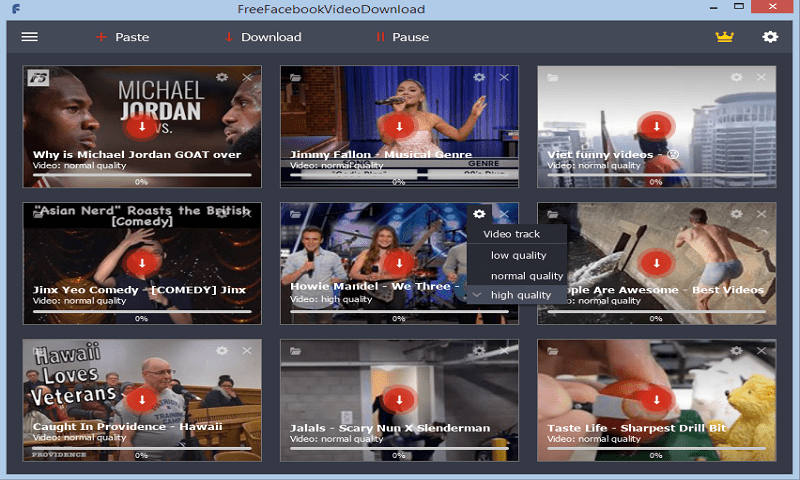This screenshot has height=480, width=800.
Task: Remove the Viet funny videos card
Action: pyautogui.click(x=761, y=78)
